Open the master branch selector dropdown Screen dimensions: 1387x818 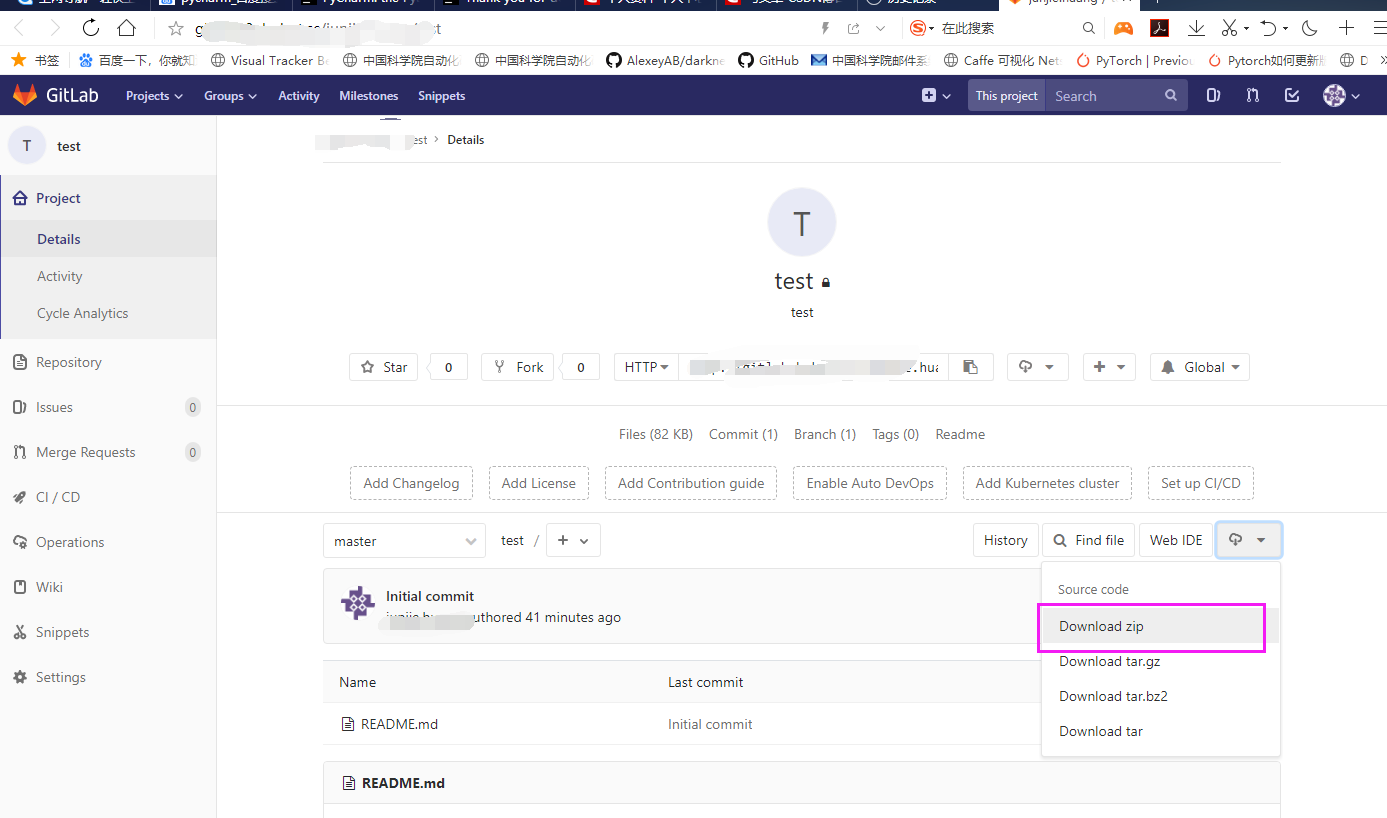404,540
